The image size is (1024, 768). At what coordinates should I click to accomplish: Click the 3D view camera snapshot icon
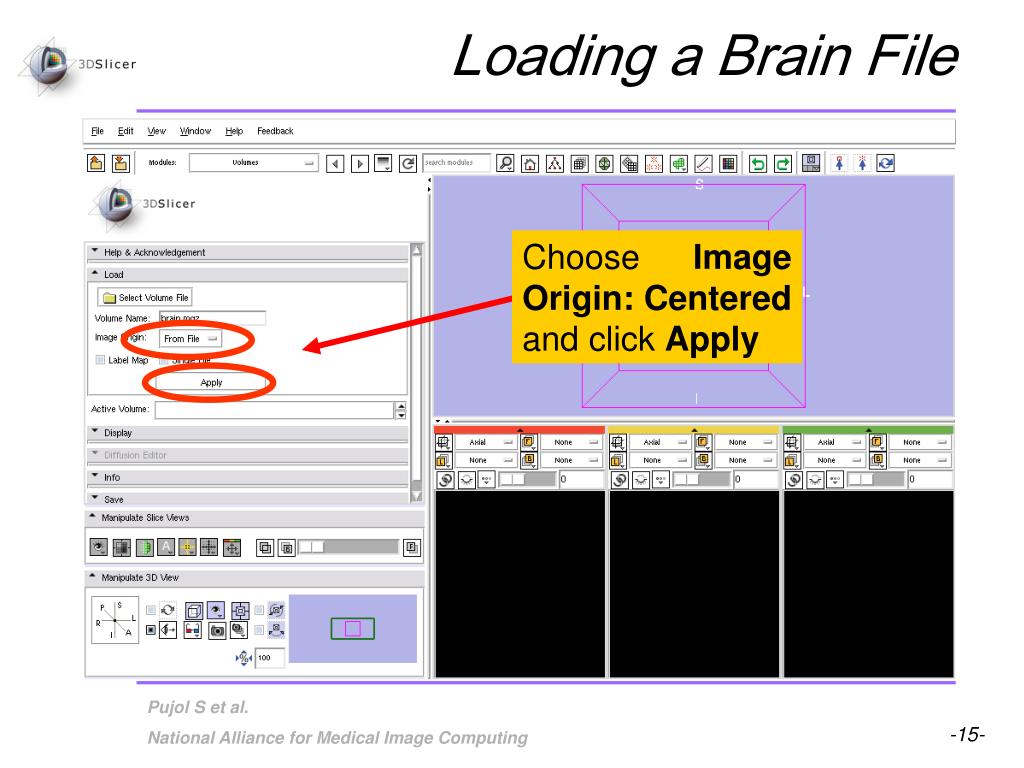coord(217,630)
